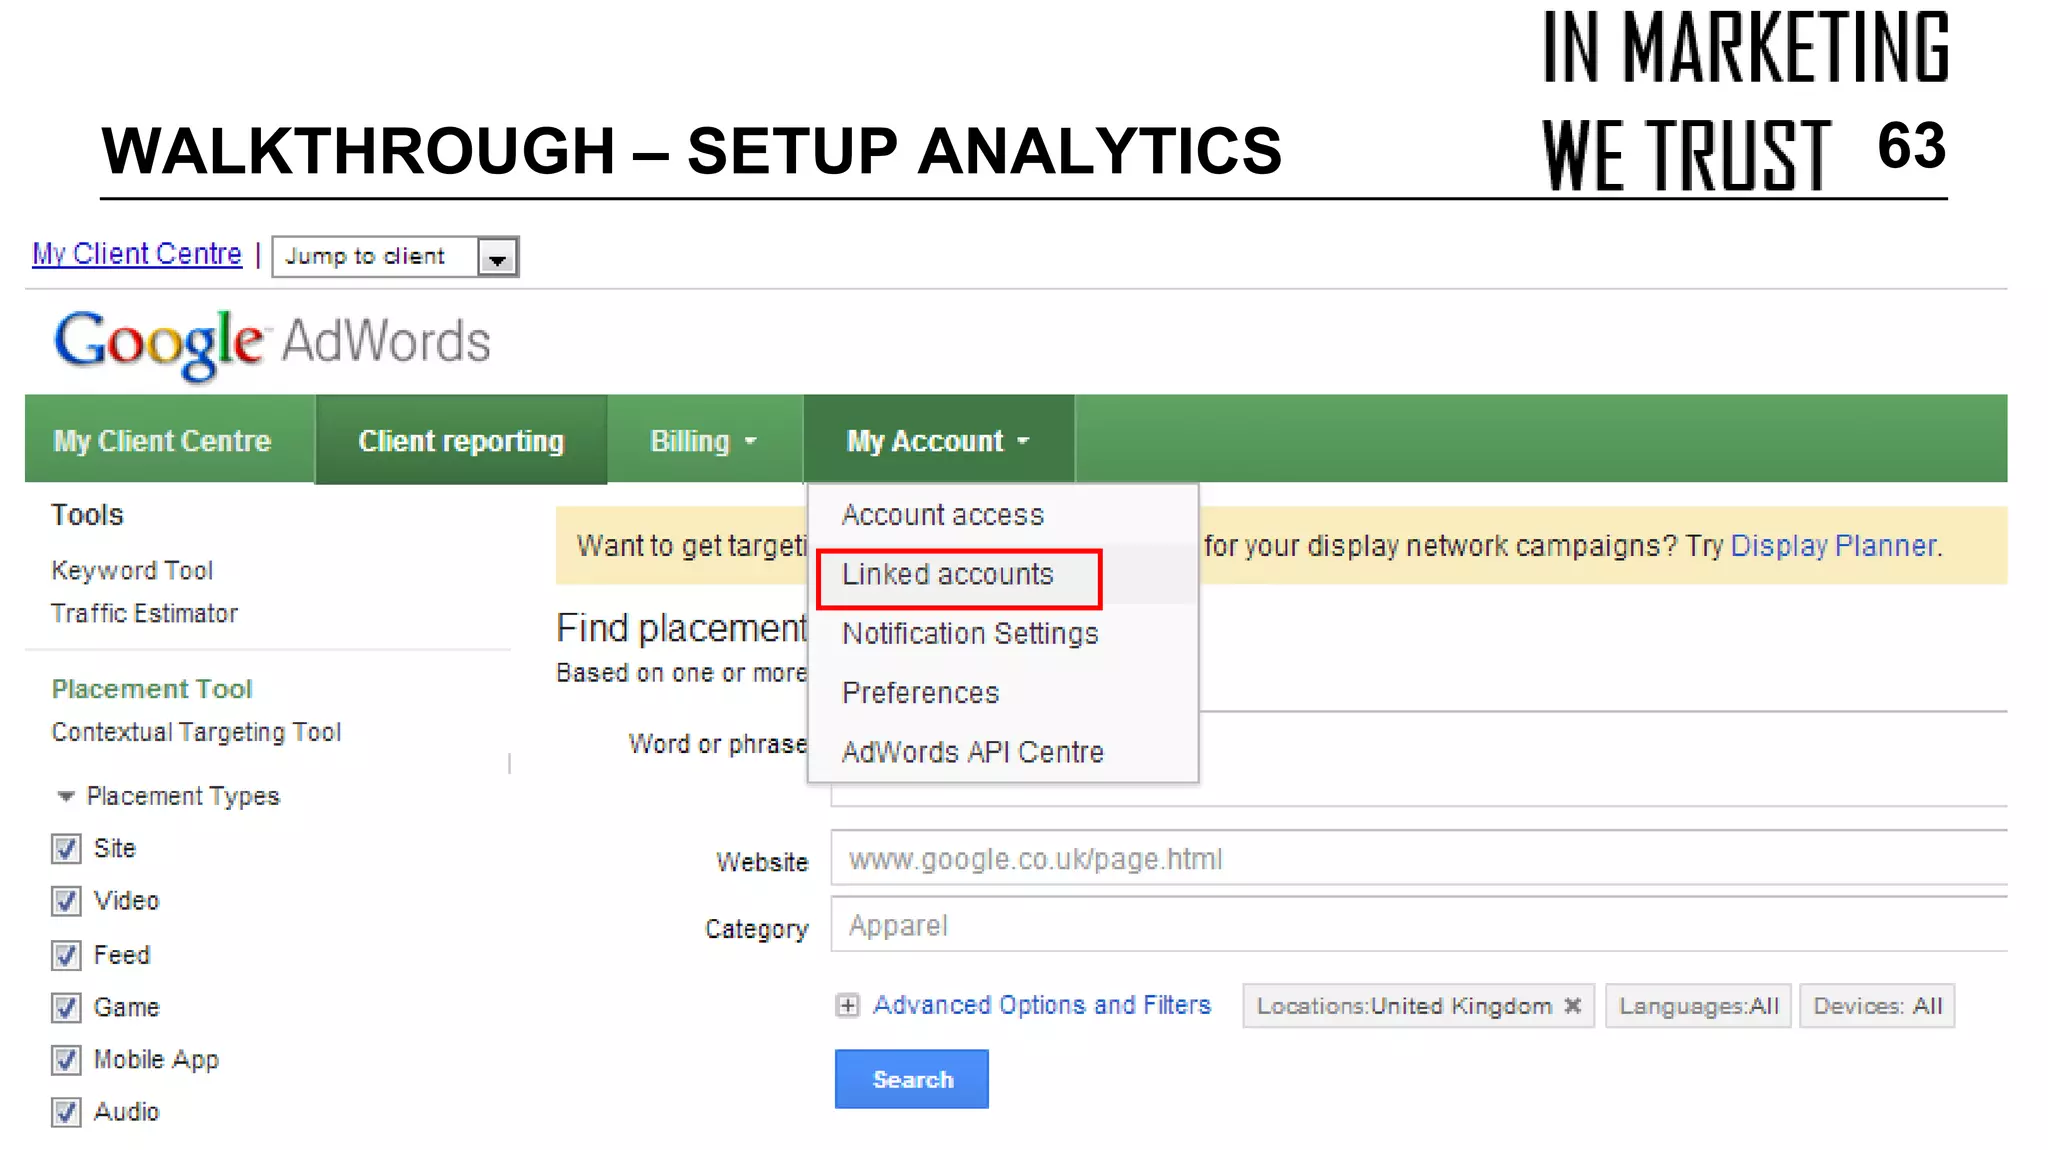This screenshot has height=1150, width=2048.
Task: Remove the United Kingdom location filter
Action: pos(1573,1006)
